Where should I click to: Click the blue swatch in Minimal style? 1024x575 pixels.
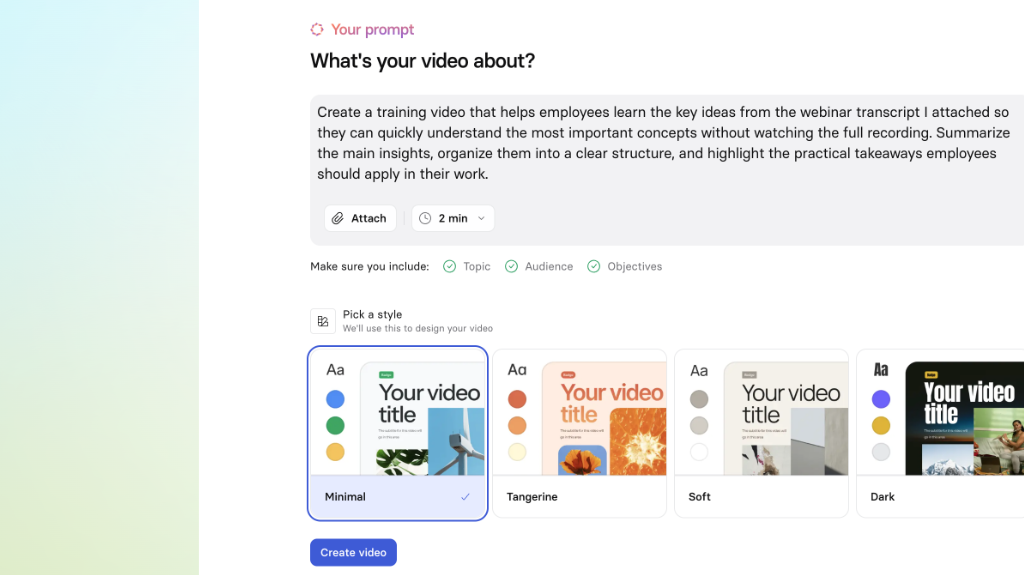click(x=335, y=399)
